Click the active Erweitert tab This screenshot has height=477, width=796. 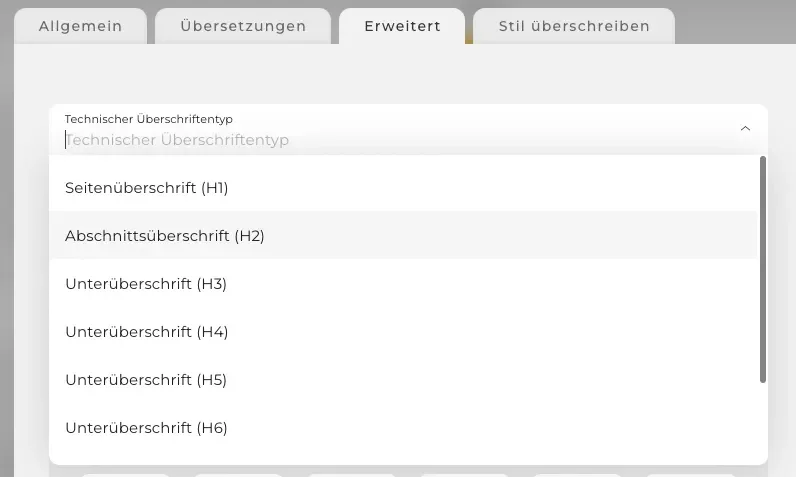402,26
